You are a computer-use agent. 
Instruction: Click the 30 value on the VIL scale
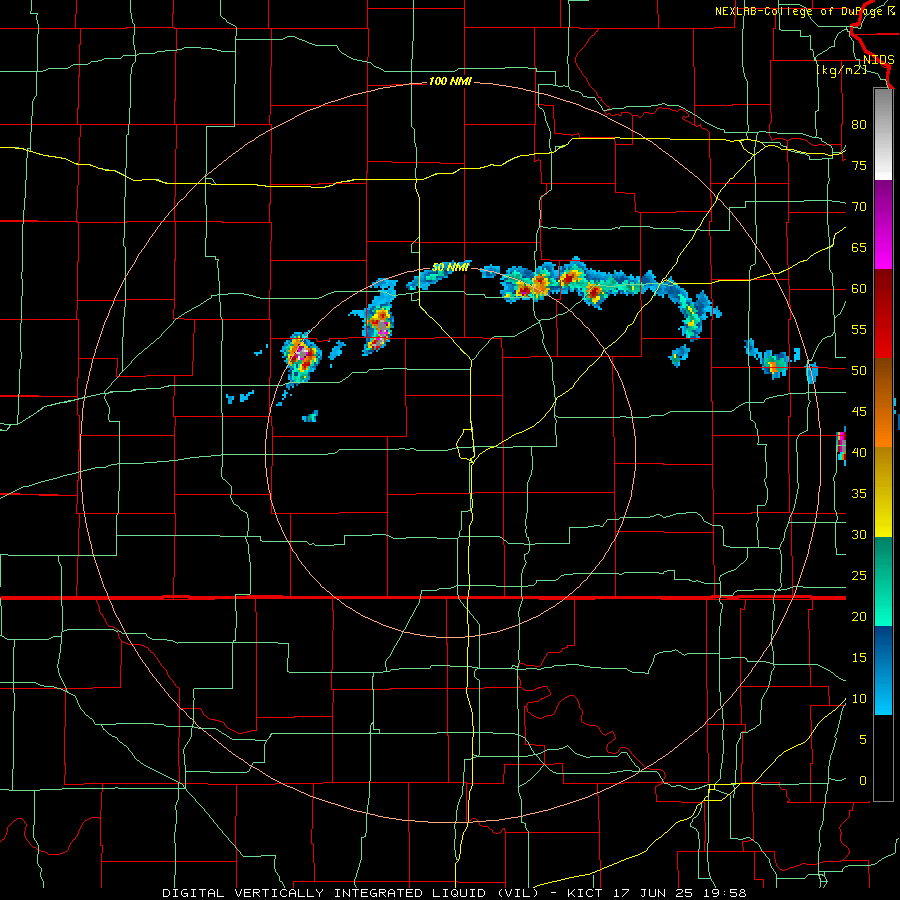coord(859,535)
